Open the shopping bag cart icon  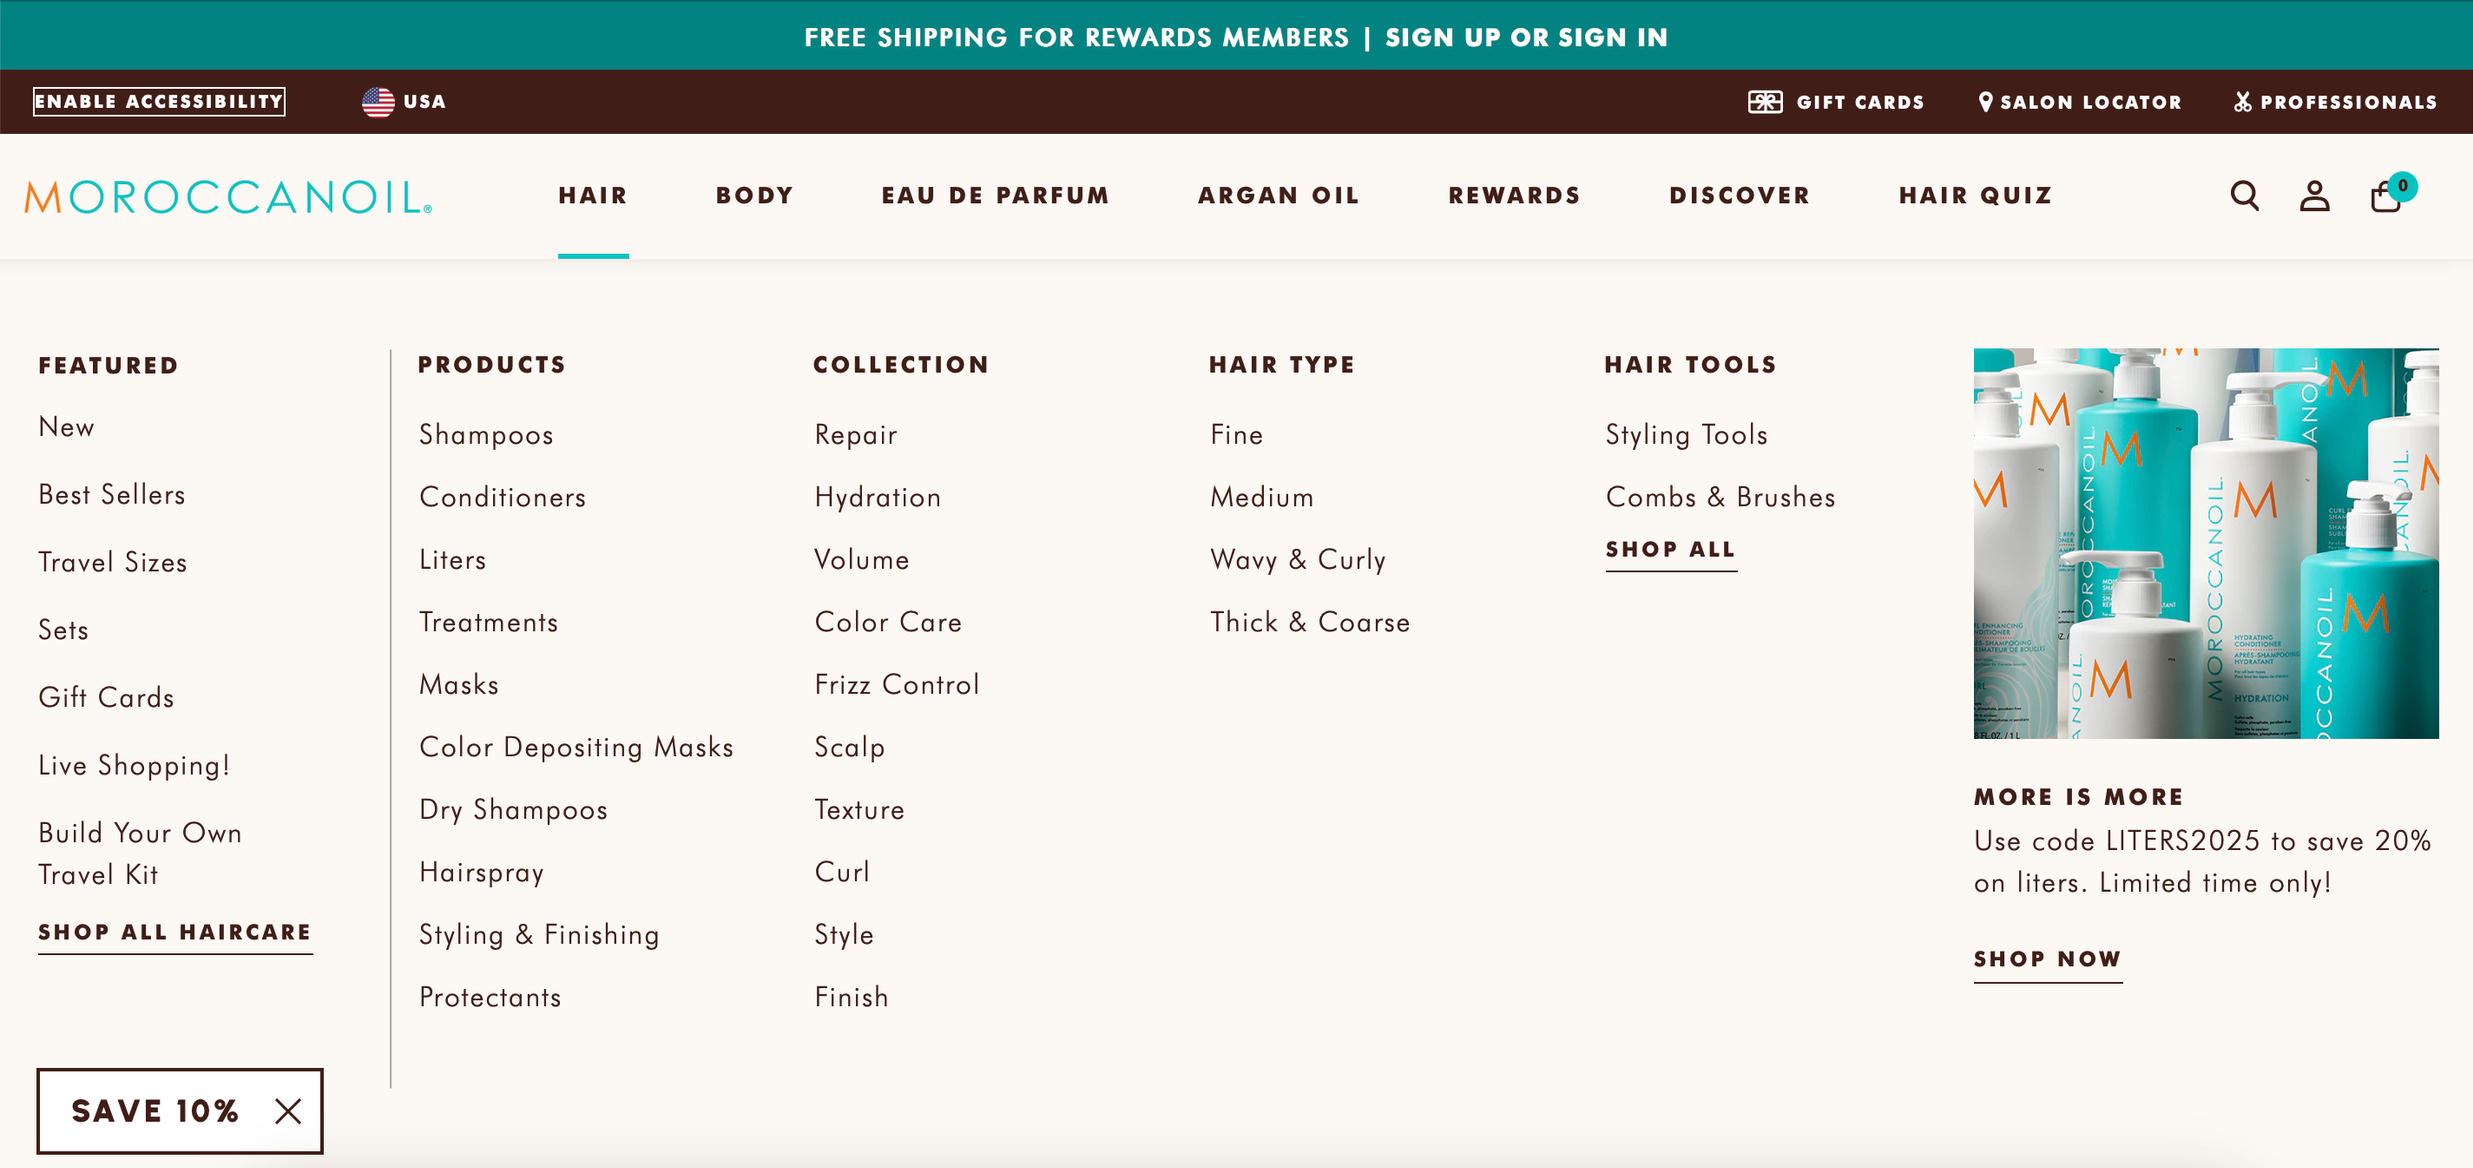[2386, 196]
